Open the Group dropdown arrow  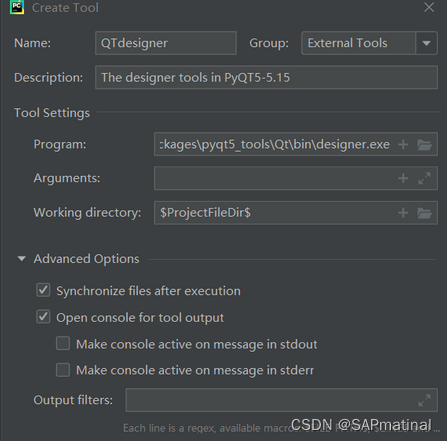426,43
